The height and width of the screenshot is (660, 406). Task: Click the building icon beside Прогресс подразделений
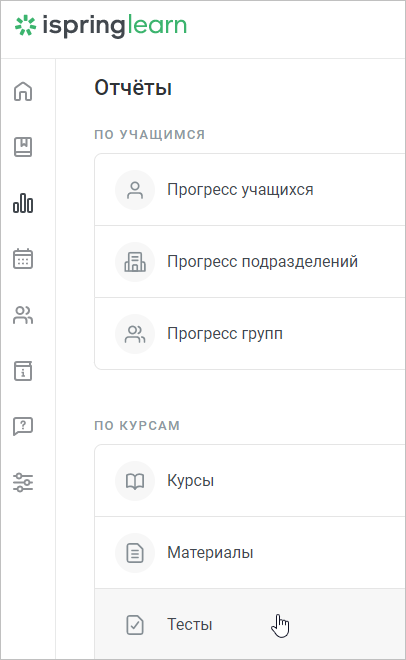(x=135, y=262)
